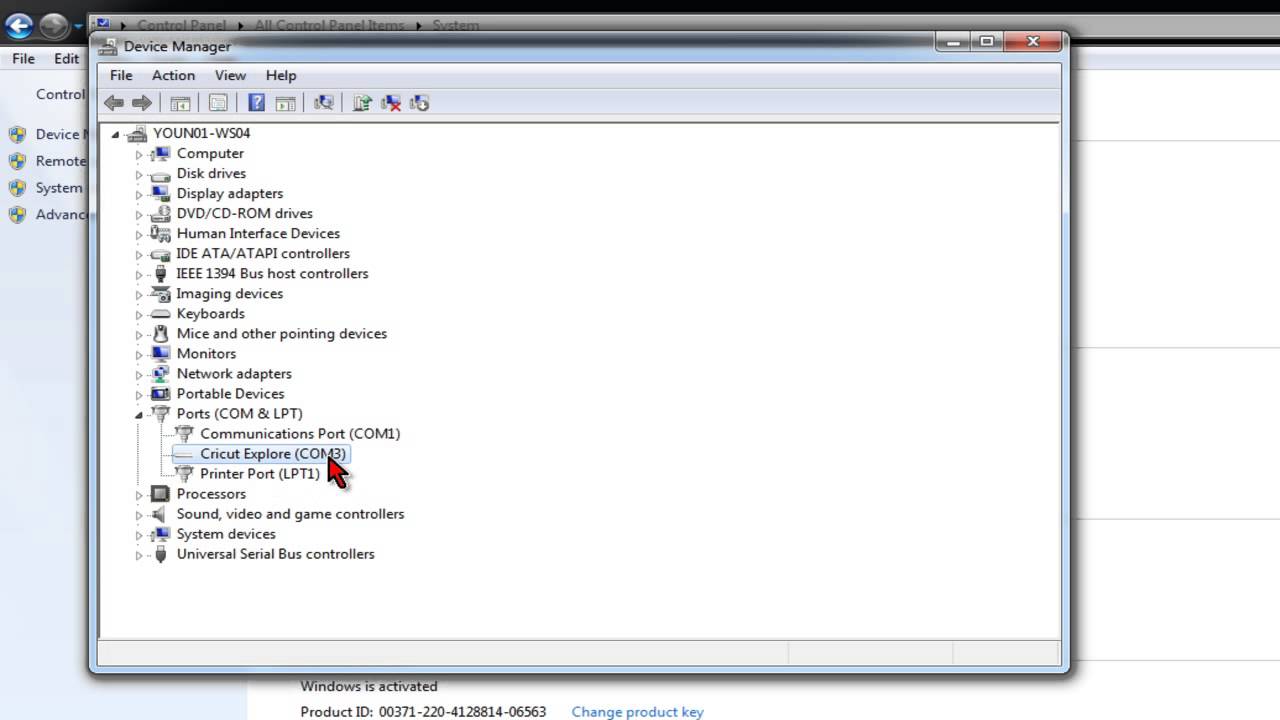Viewport: 1280px width, 720px height.
Task: Toggle the Show/Hide Console Tree toolbar icon
Action: pos(180,103)
